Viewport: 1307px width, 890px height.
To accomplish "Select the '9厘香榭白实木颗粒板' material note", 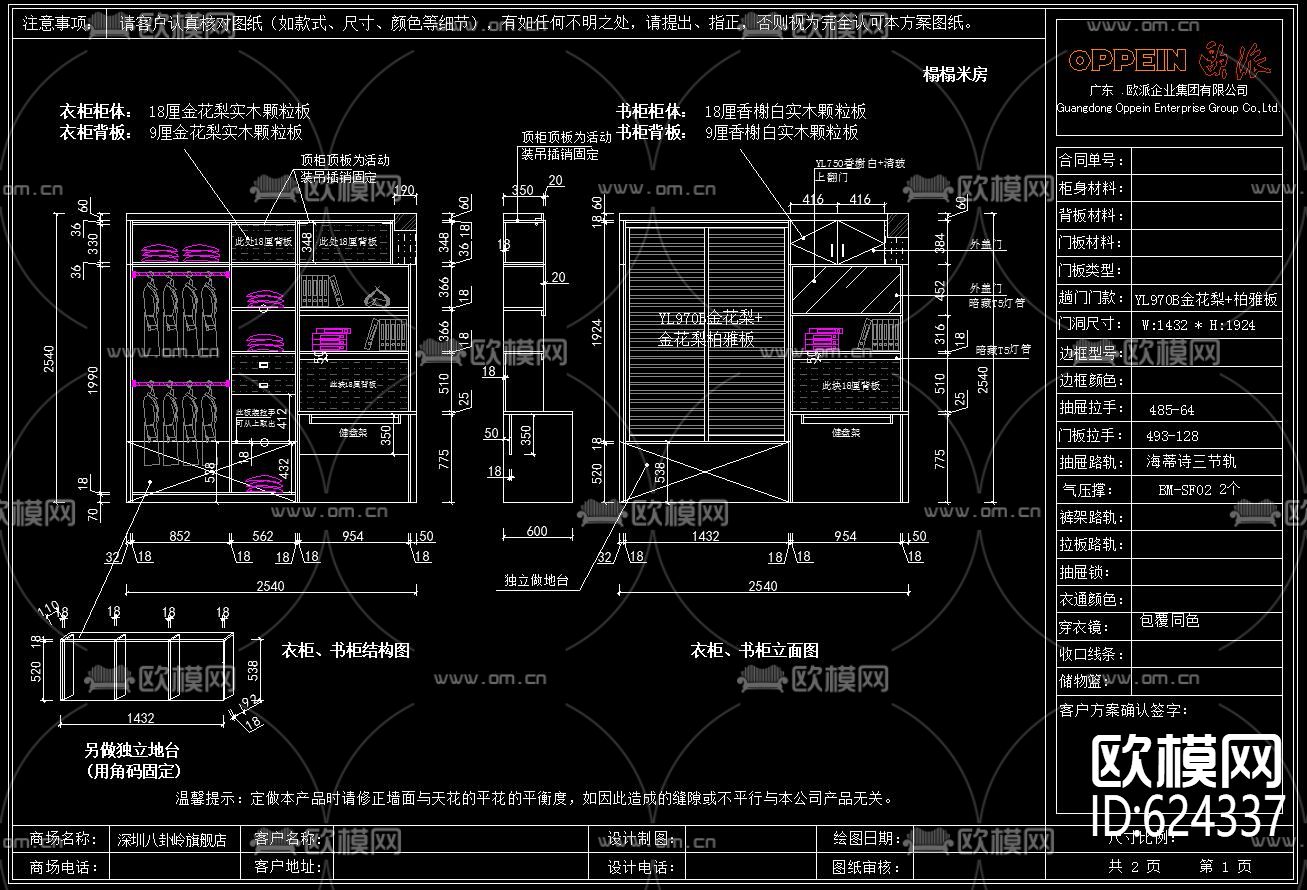I will 781,132.
